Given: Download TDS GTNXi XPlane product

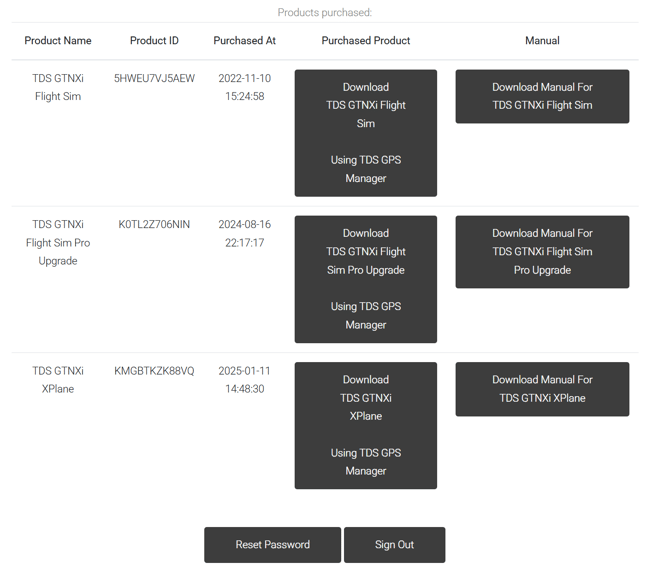Looking at the screenshot, I should [x=365, y=425].
